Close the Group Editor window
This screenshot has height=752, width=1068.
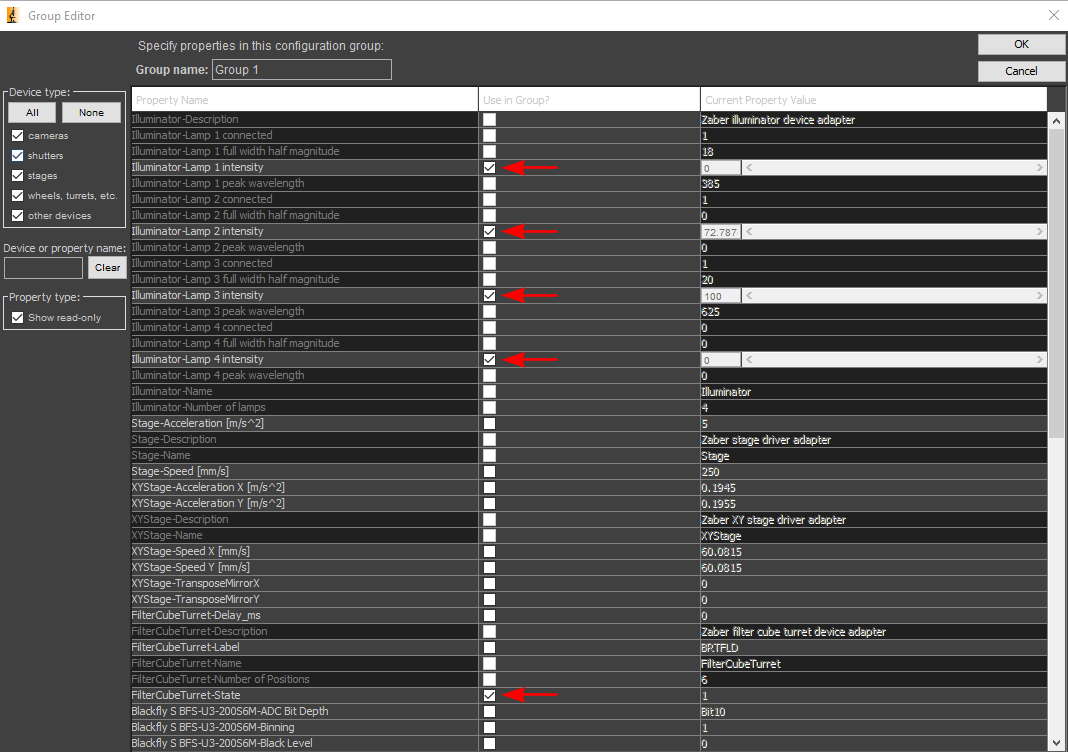pyautogui.click(x=1053, y=15)
